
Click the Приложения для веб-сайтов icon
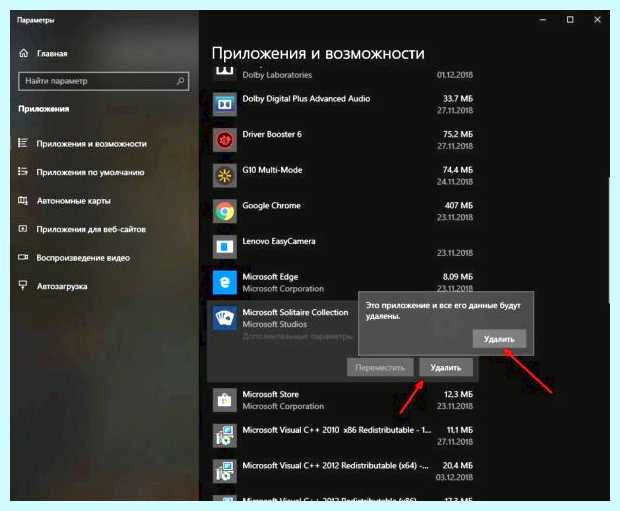(23, 229)
